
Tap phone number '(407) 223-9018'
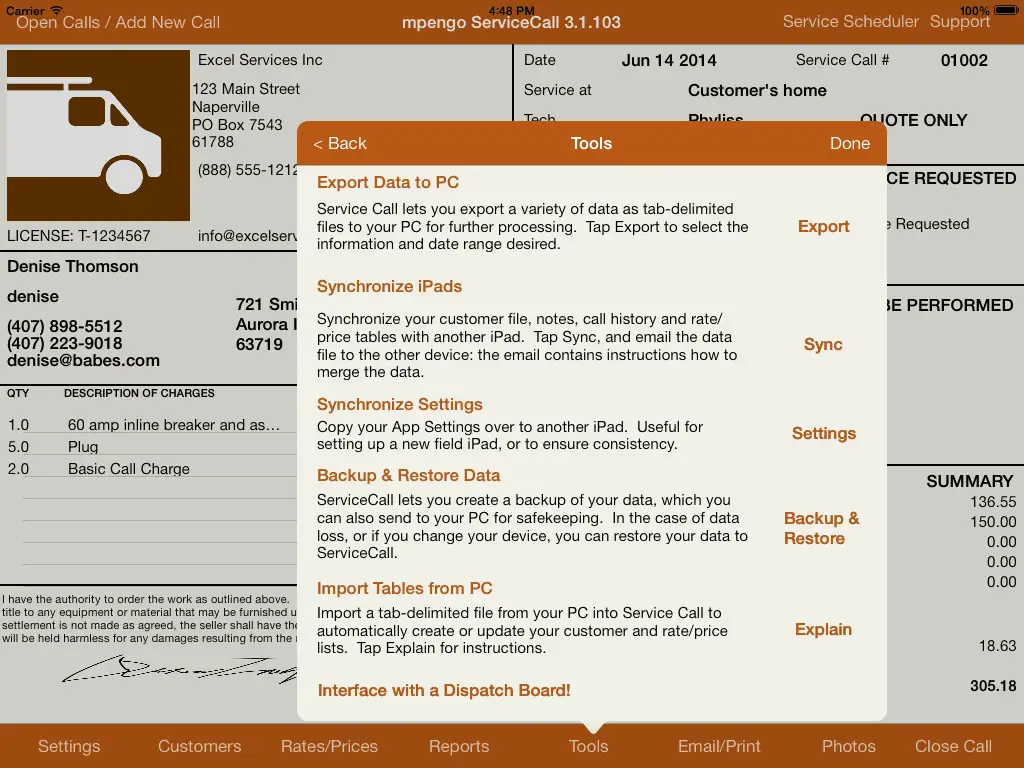click(x=65, y=343)
